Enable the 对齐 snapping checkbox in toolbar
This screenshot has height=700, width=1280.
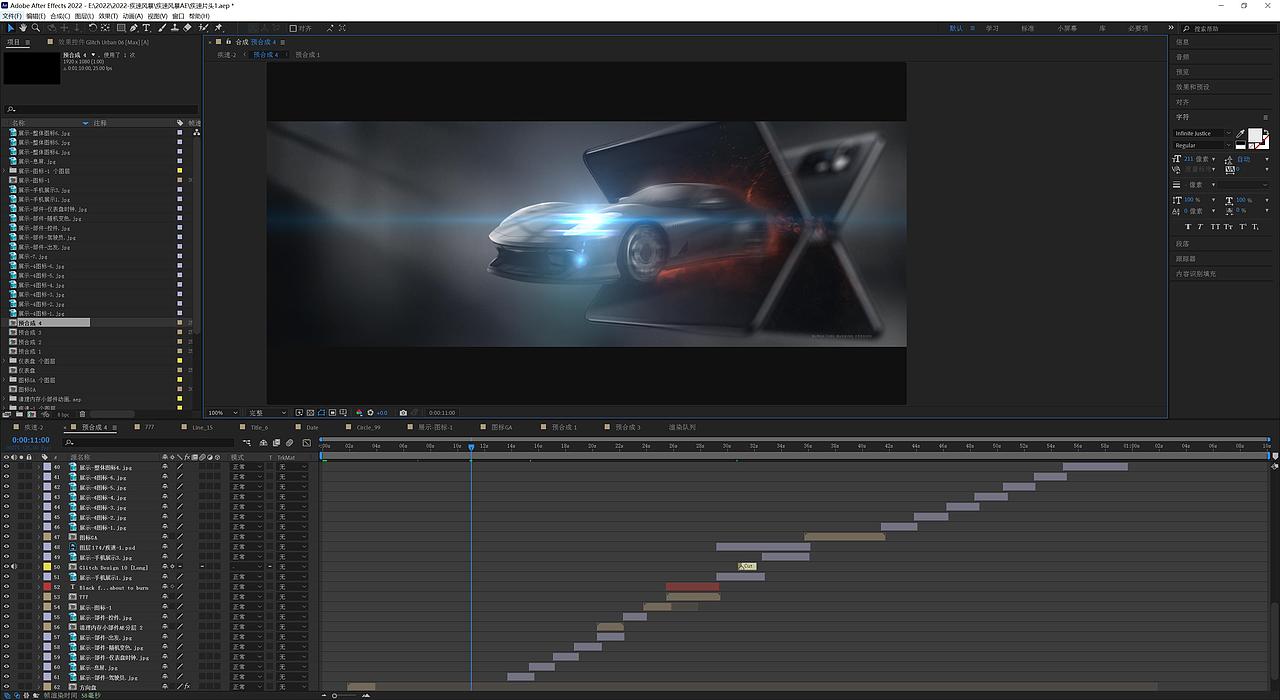(x=293, y=28)
